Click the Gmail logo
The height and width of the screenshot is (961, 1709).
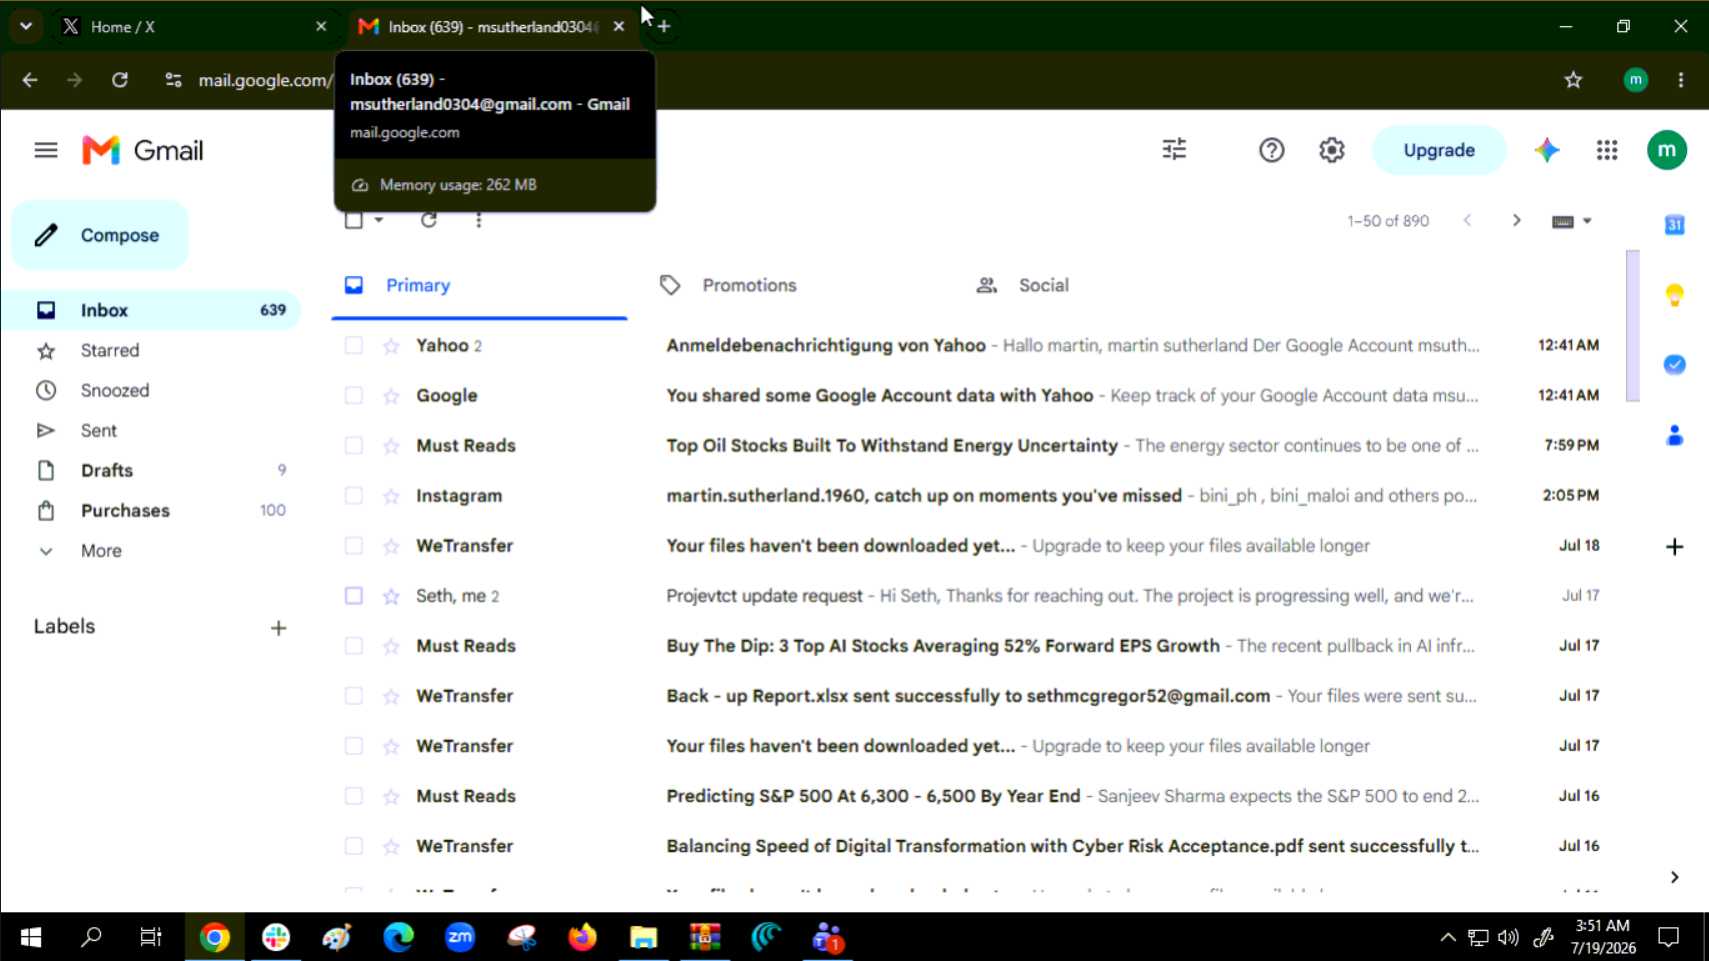point(143,150)
